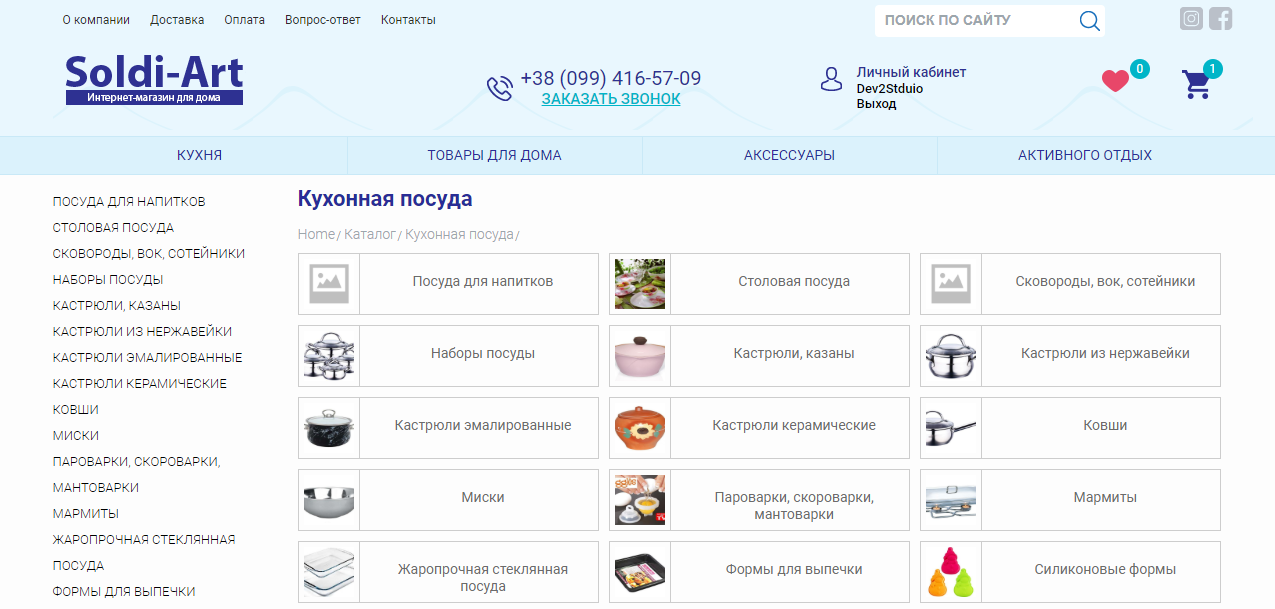This screenshot has height=609, width=1275.
Task: Click the Кастрюли керамические thumbnail
Action: 639,426
